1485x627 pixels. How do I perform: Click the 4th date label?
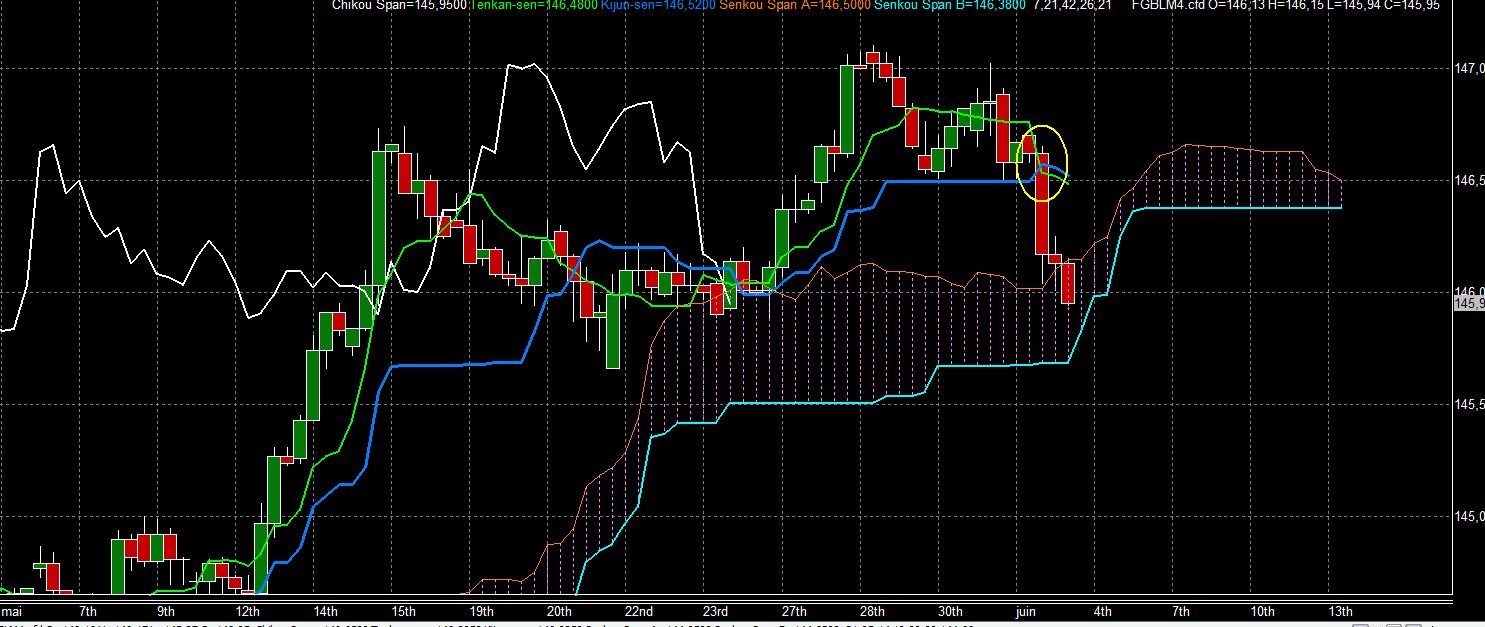pos(1103,611)
